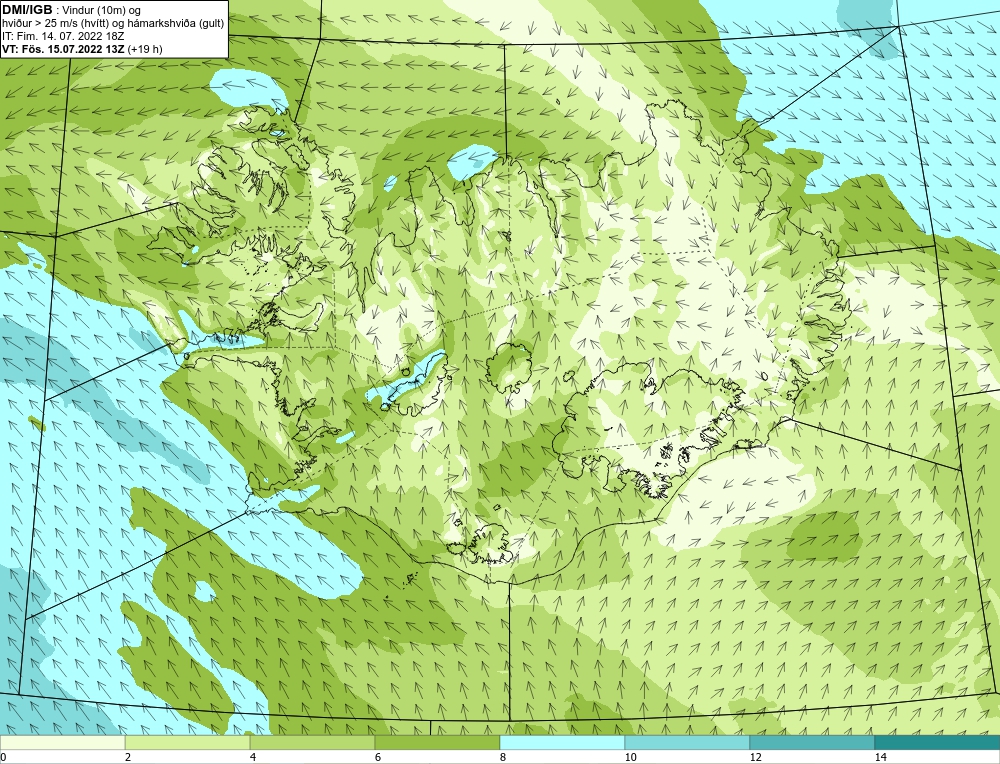Click the 8–10 m/s light cyan legend swatch
This screenshot has width=1000, height=764.
coord(562,742)
